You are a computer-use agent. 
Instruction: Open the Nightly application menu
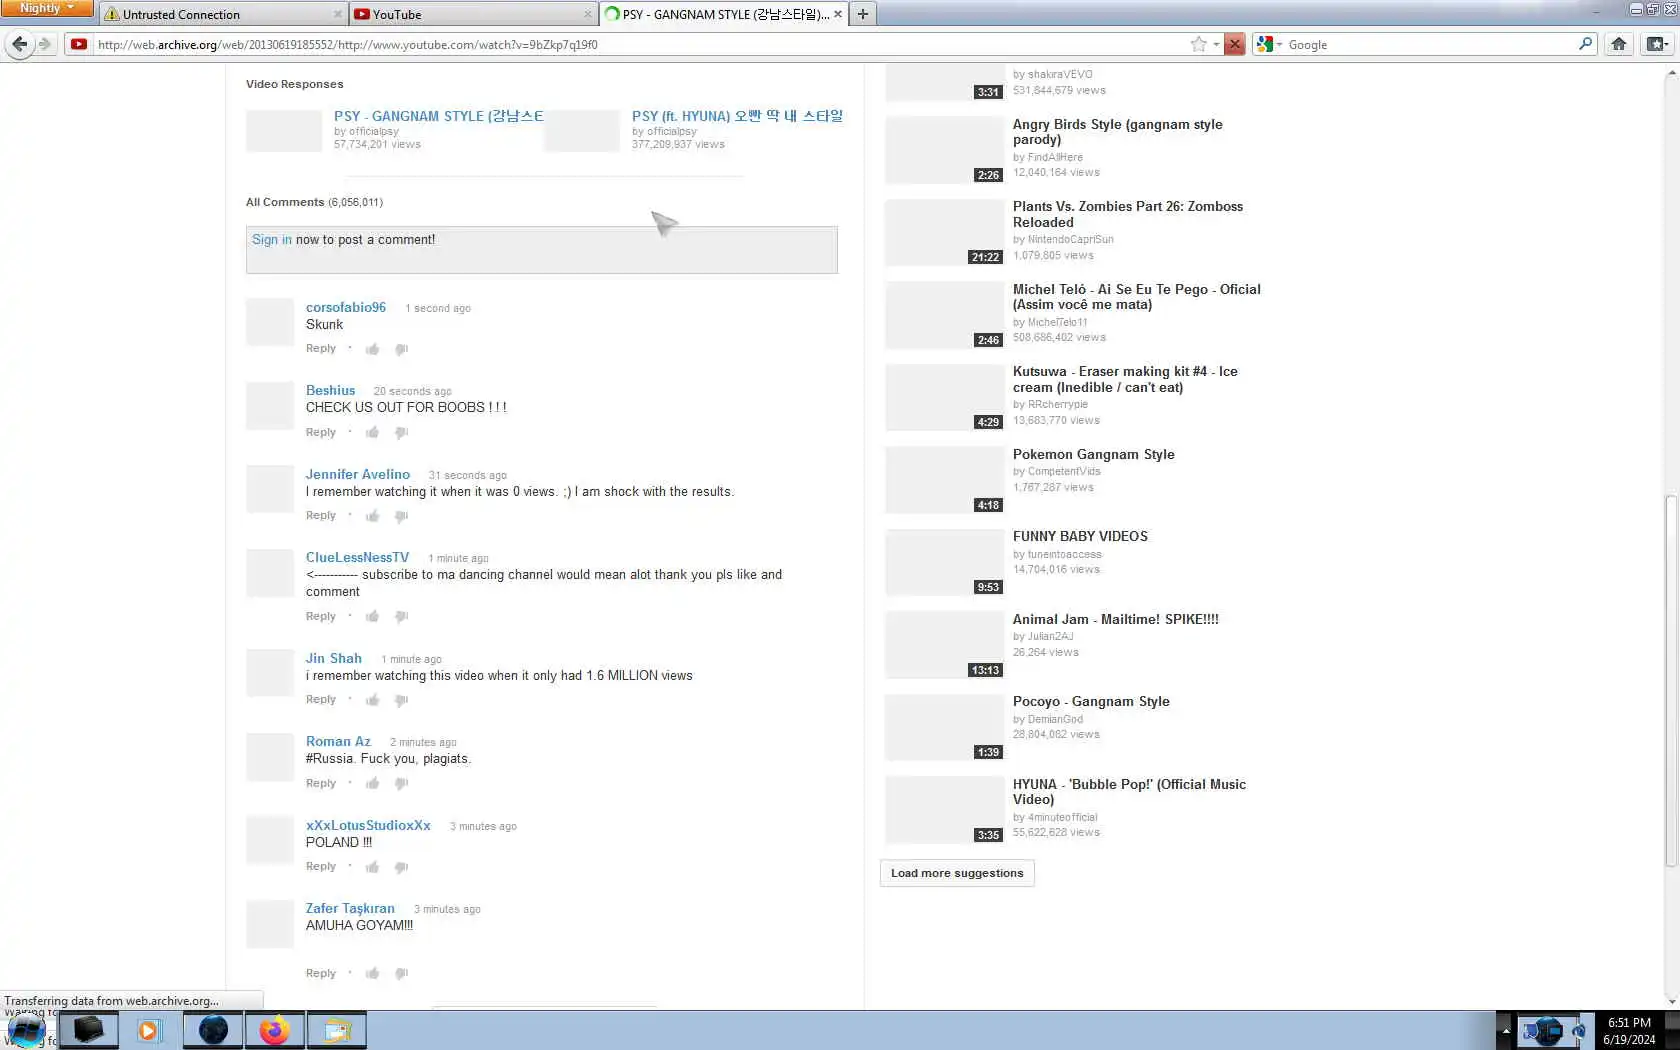point(47,8)
